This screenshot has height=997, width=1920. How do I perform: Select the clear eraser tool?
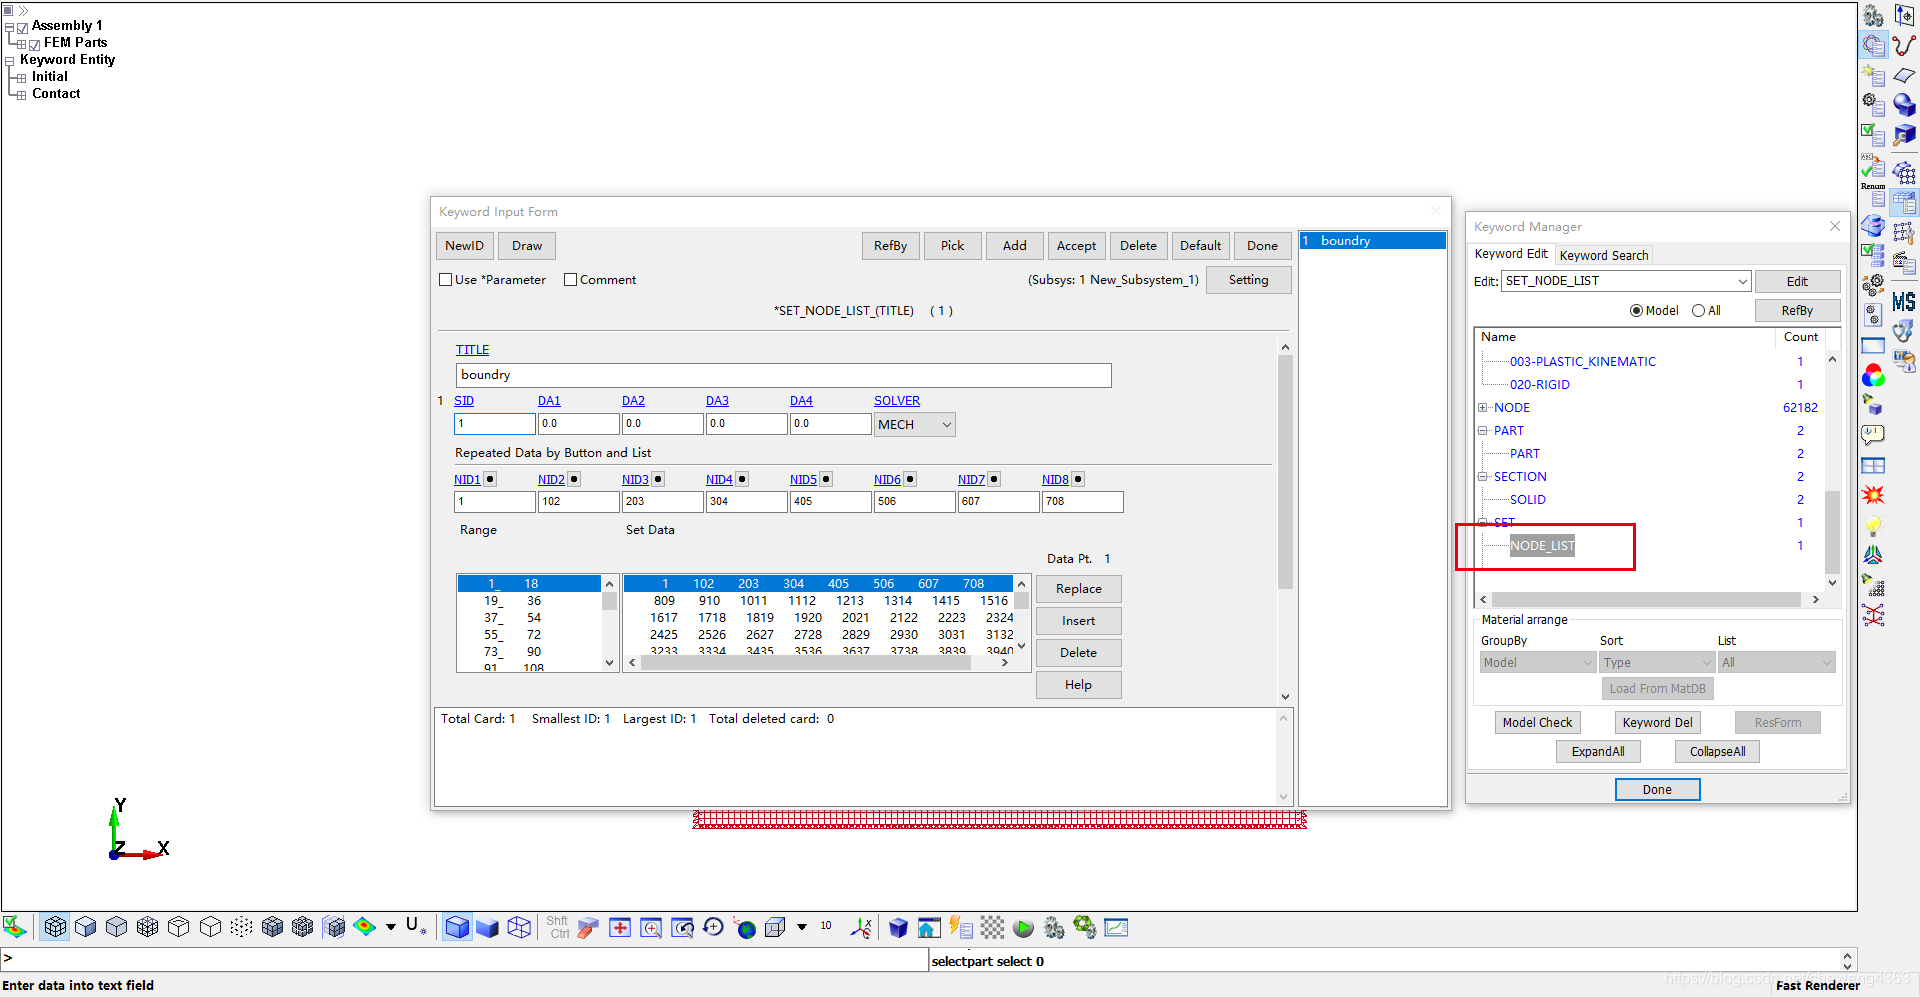pos(588,927)
